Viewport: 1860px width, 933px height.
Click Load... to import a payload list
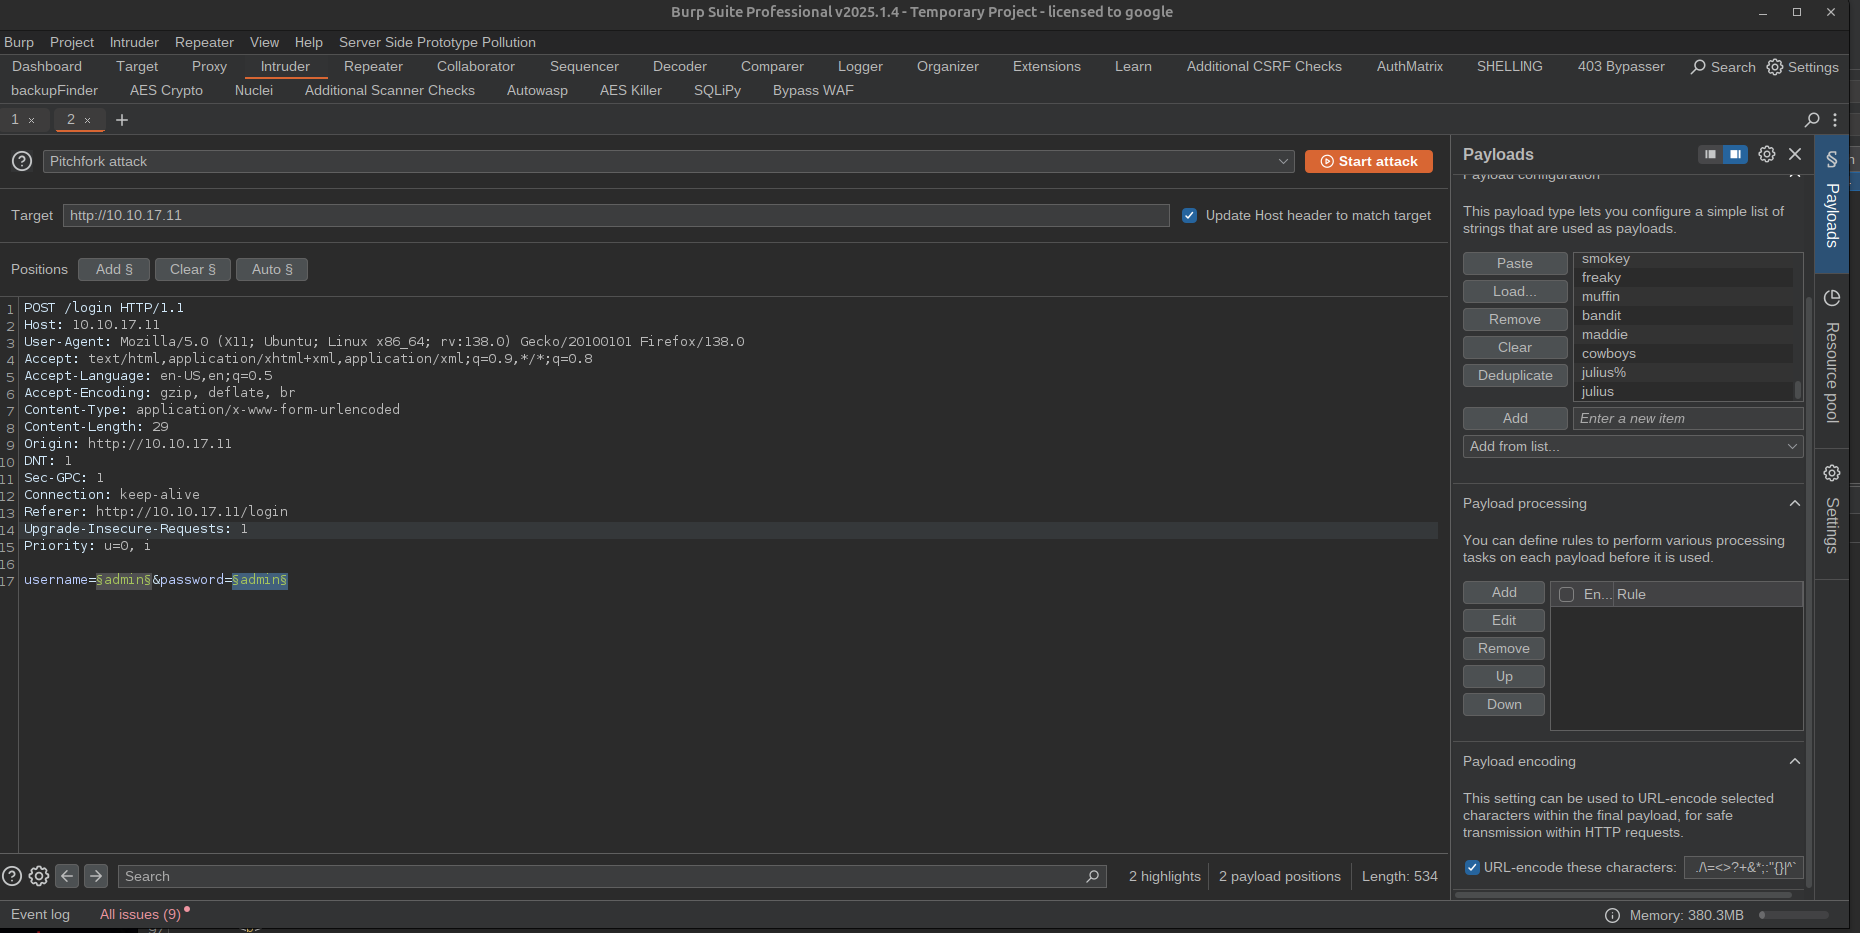(1515, 291)
